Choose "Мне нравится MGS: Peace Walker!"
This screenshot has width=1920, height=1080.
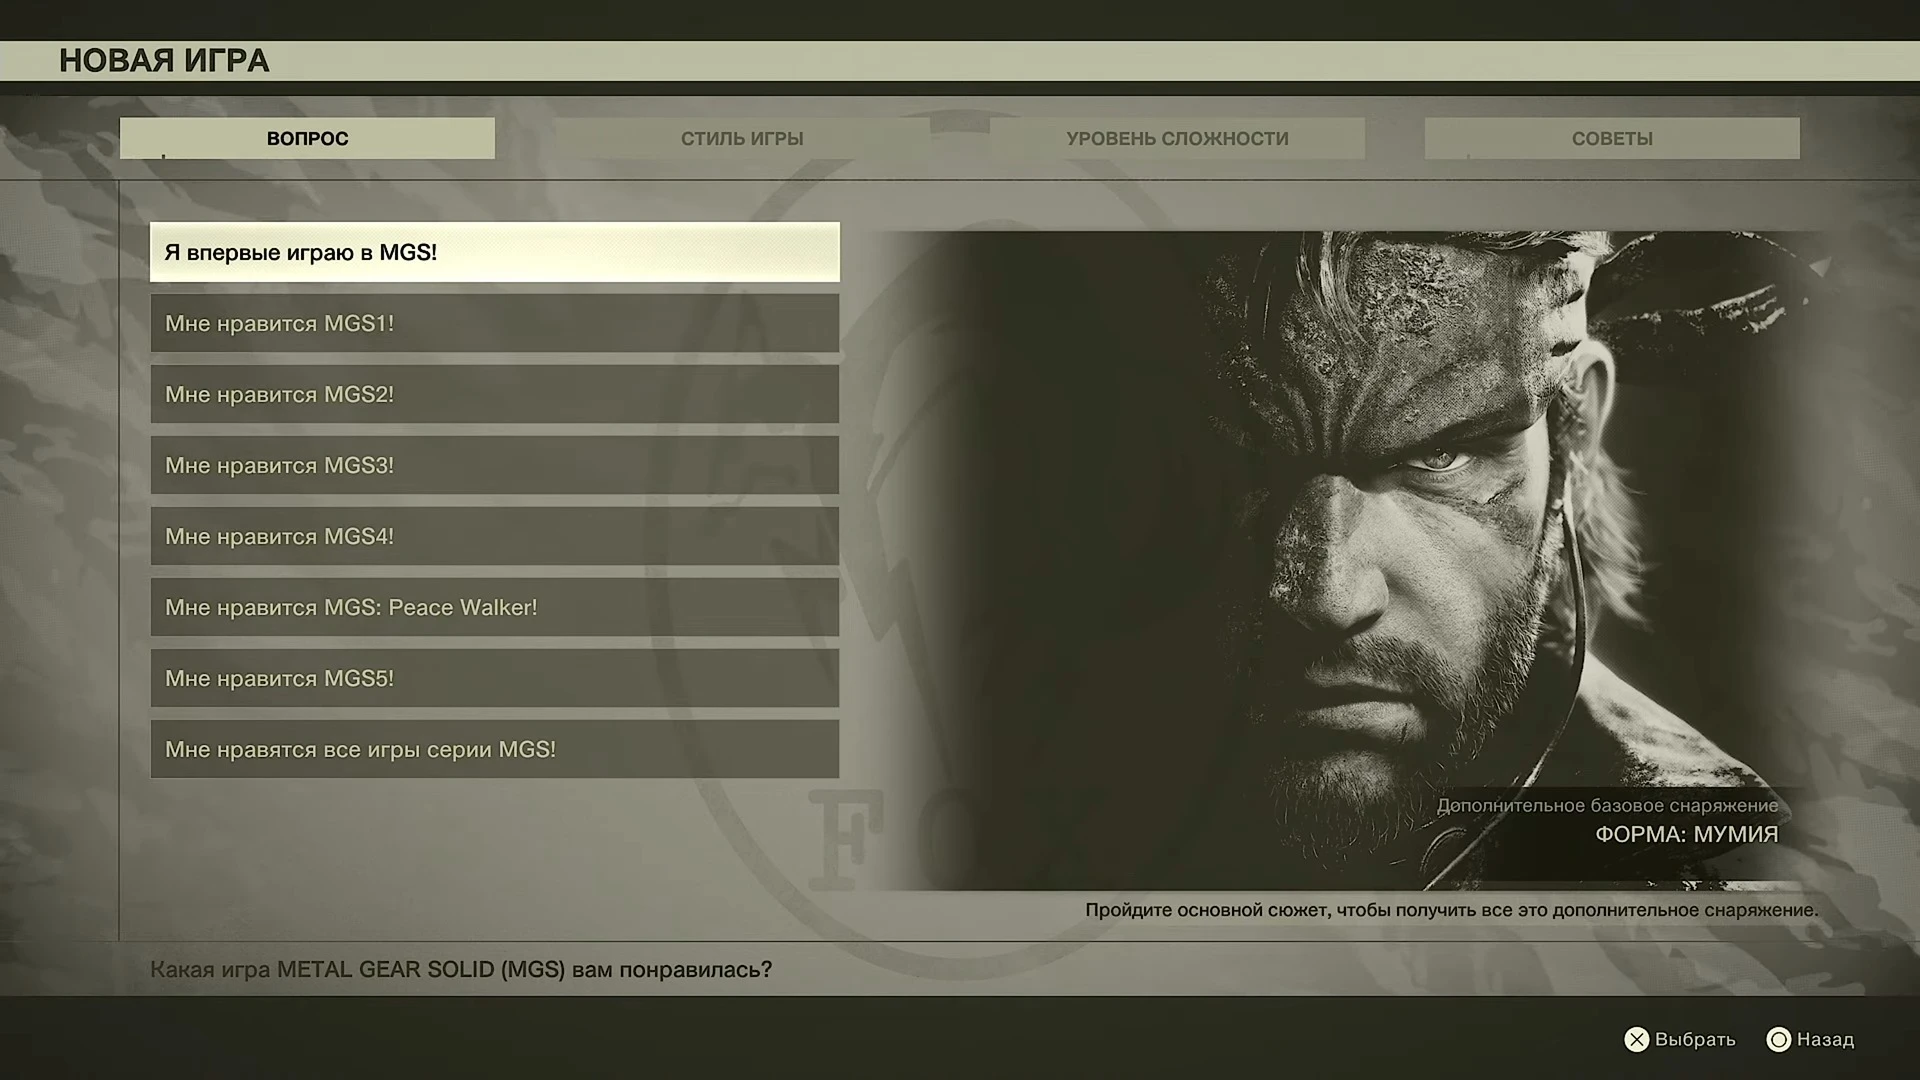pos(494,607)
